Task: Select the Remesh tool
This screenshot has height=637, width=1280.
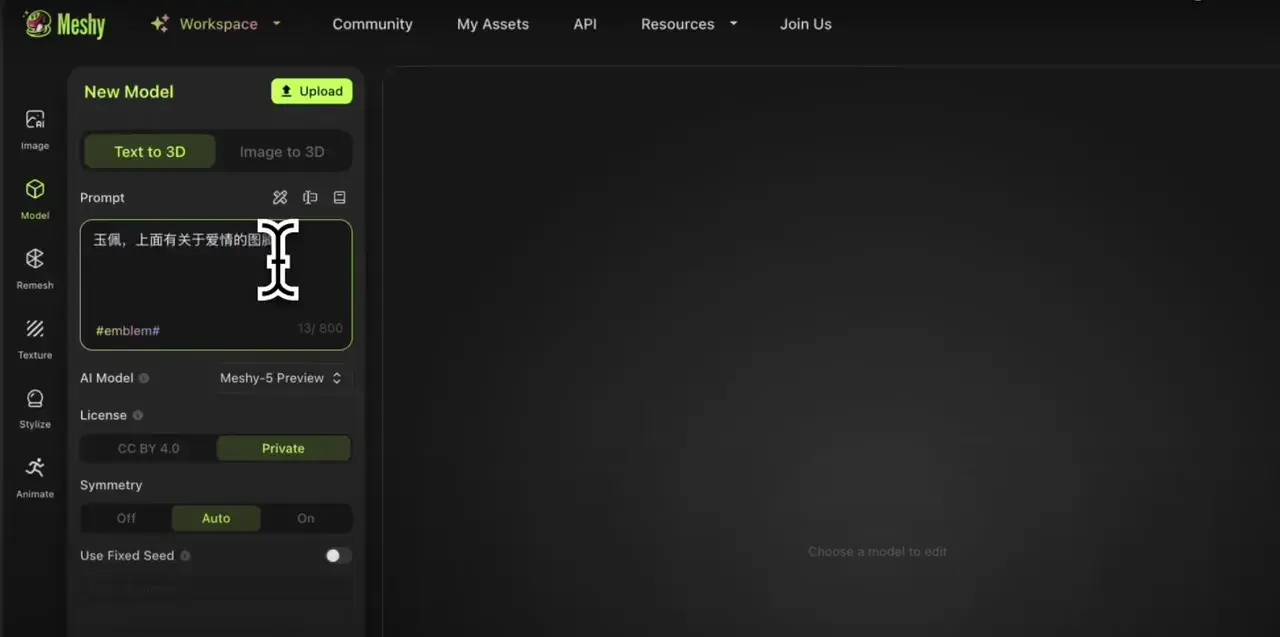Action: coord(34,266)
